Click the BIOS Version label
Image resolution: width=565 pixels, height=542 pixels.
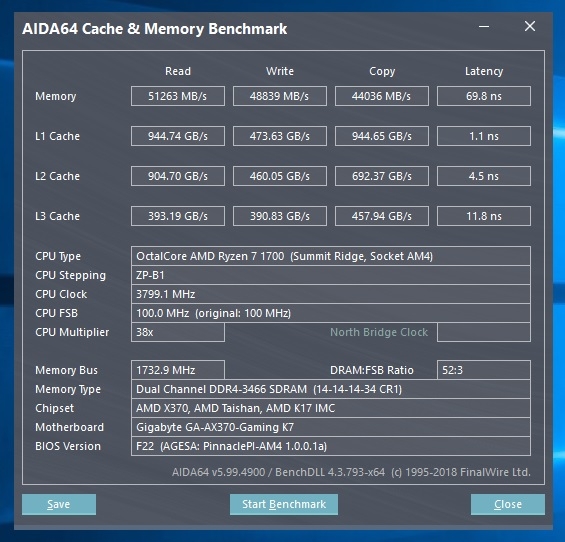68,446
